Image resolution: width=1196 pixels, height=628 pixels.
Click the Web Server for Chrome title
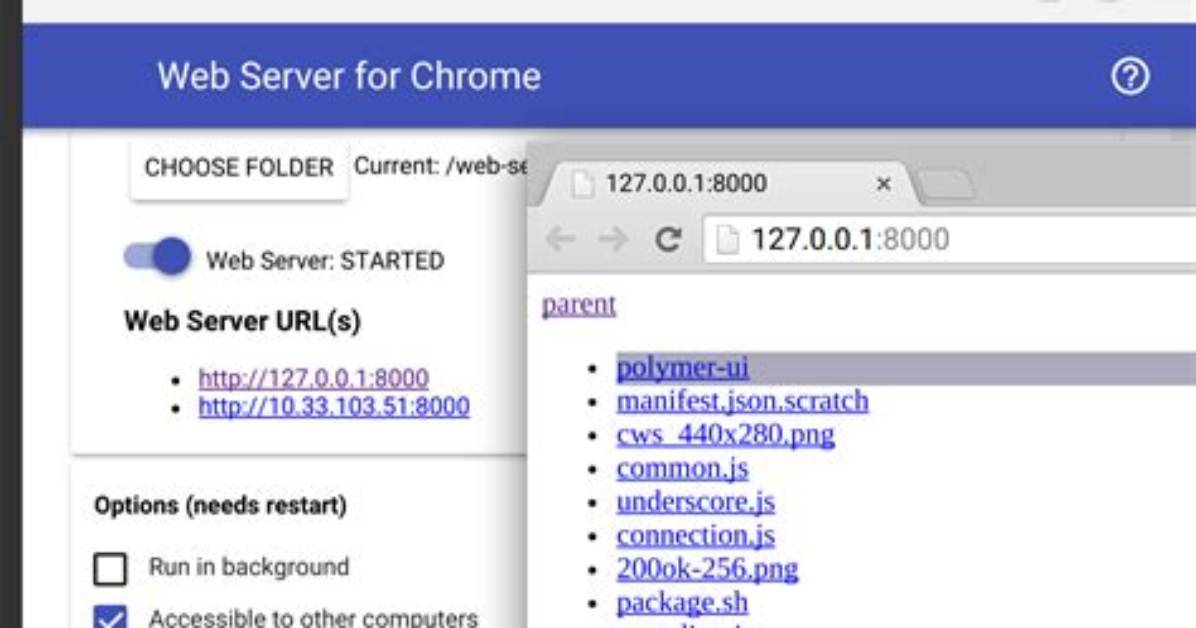(349, 76)
